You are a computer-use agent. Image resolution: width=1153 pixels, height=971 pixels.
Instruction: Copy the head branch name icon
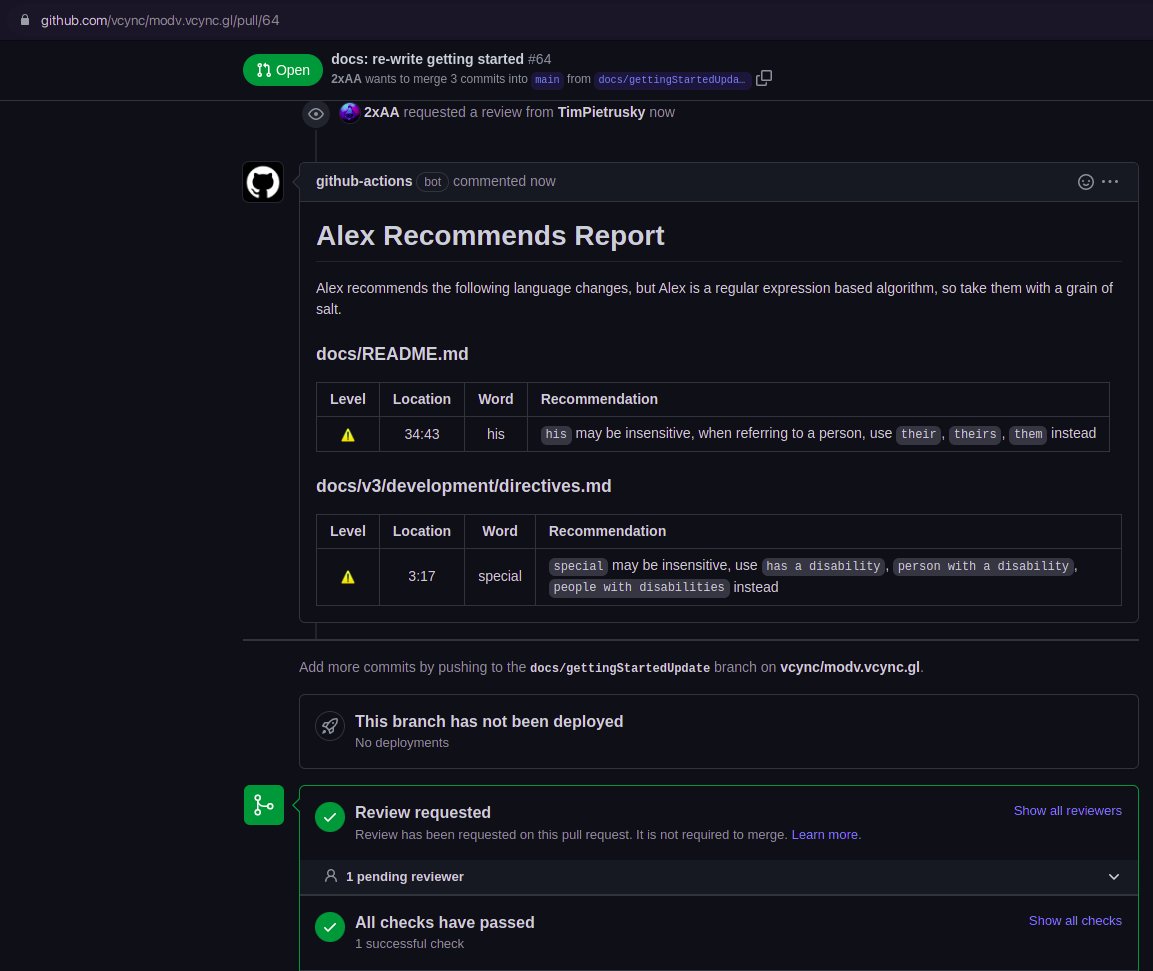764,78
